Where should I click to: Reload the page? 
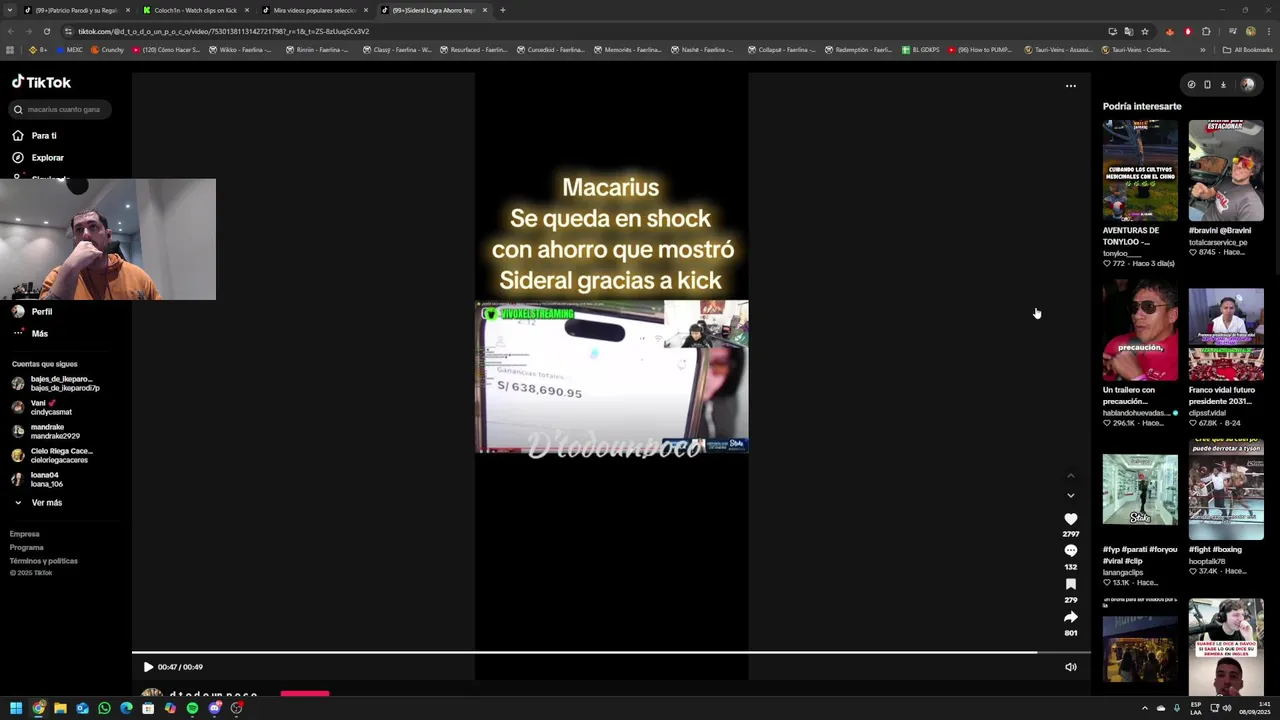(46, 31)
